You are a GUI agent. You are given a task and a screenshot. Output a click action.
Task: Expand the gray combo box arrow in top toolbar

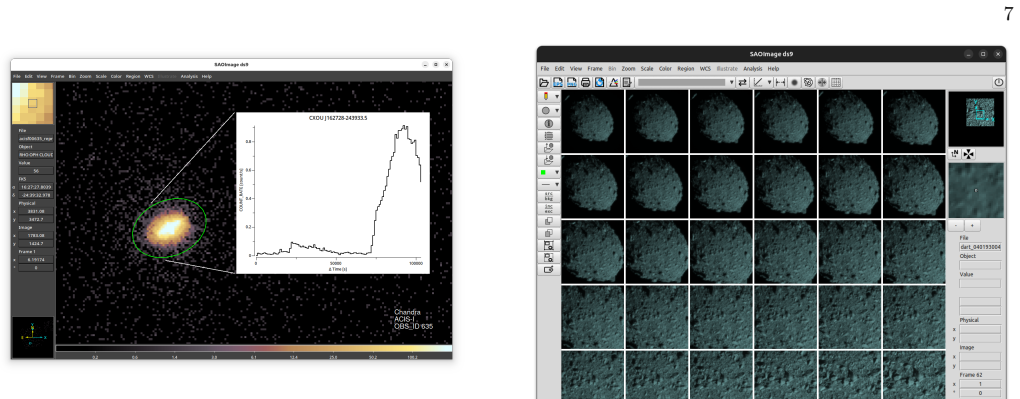[731, 83]
